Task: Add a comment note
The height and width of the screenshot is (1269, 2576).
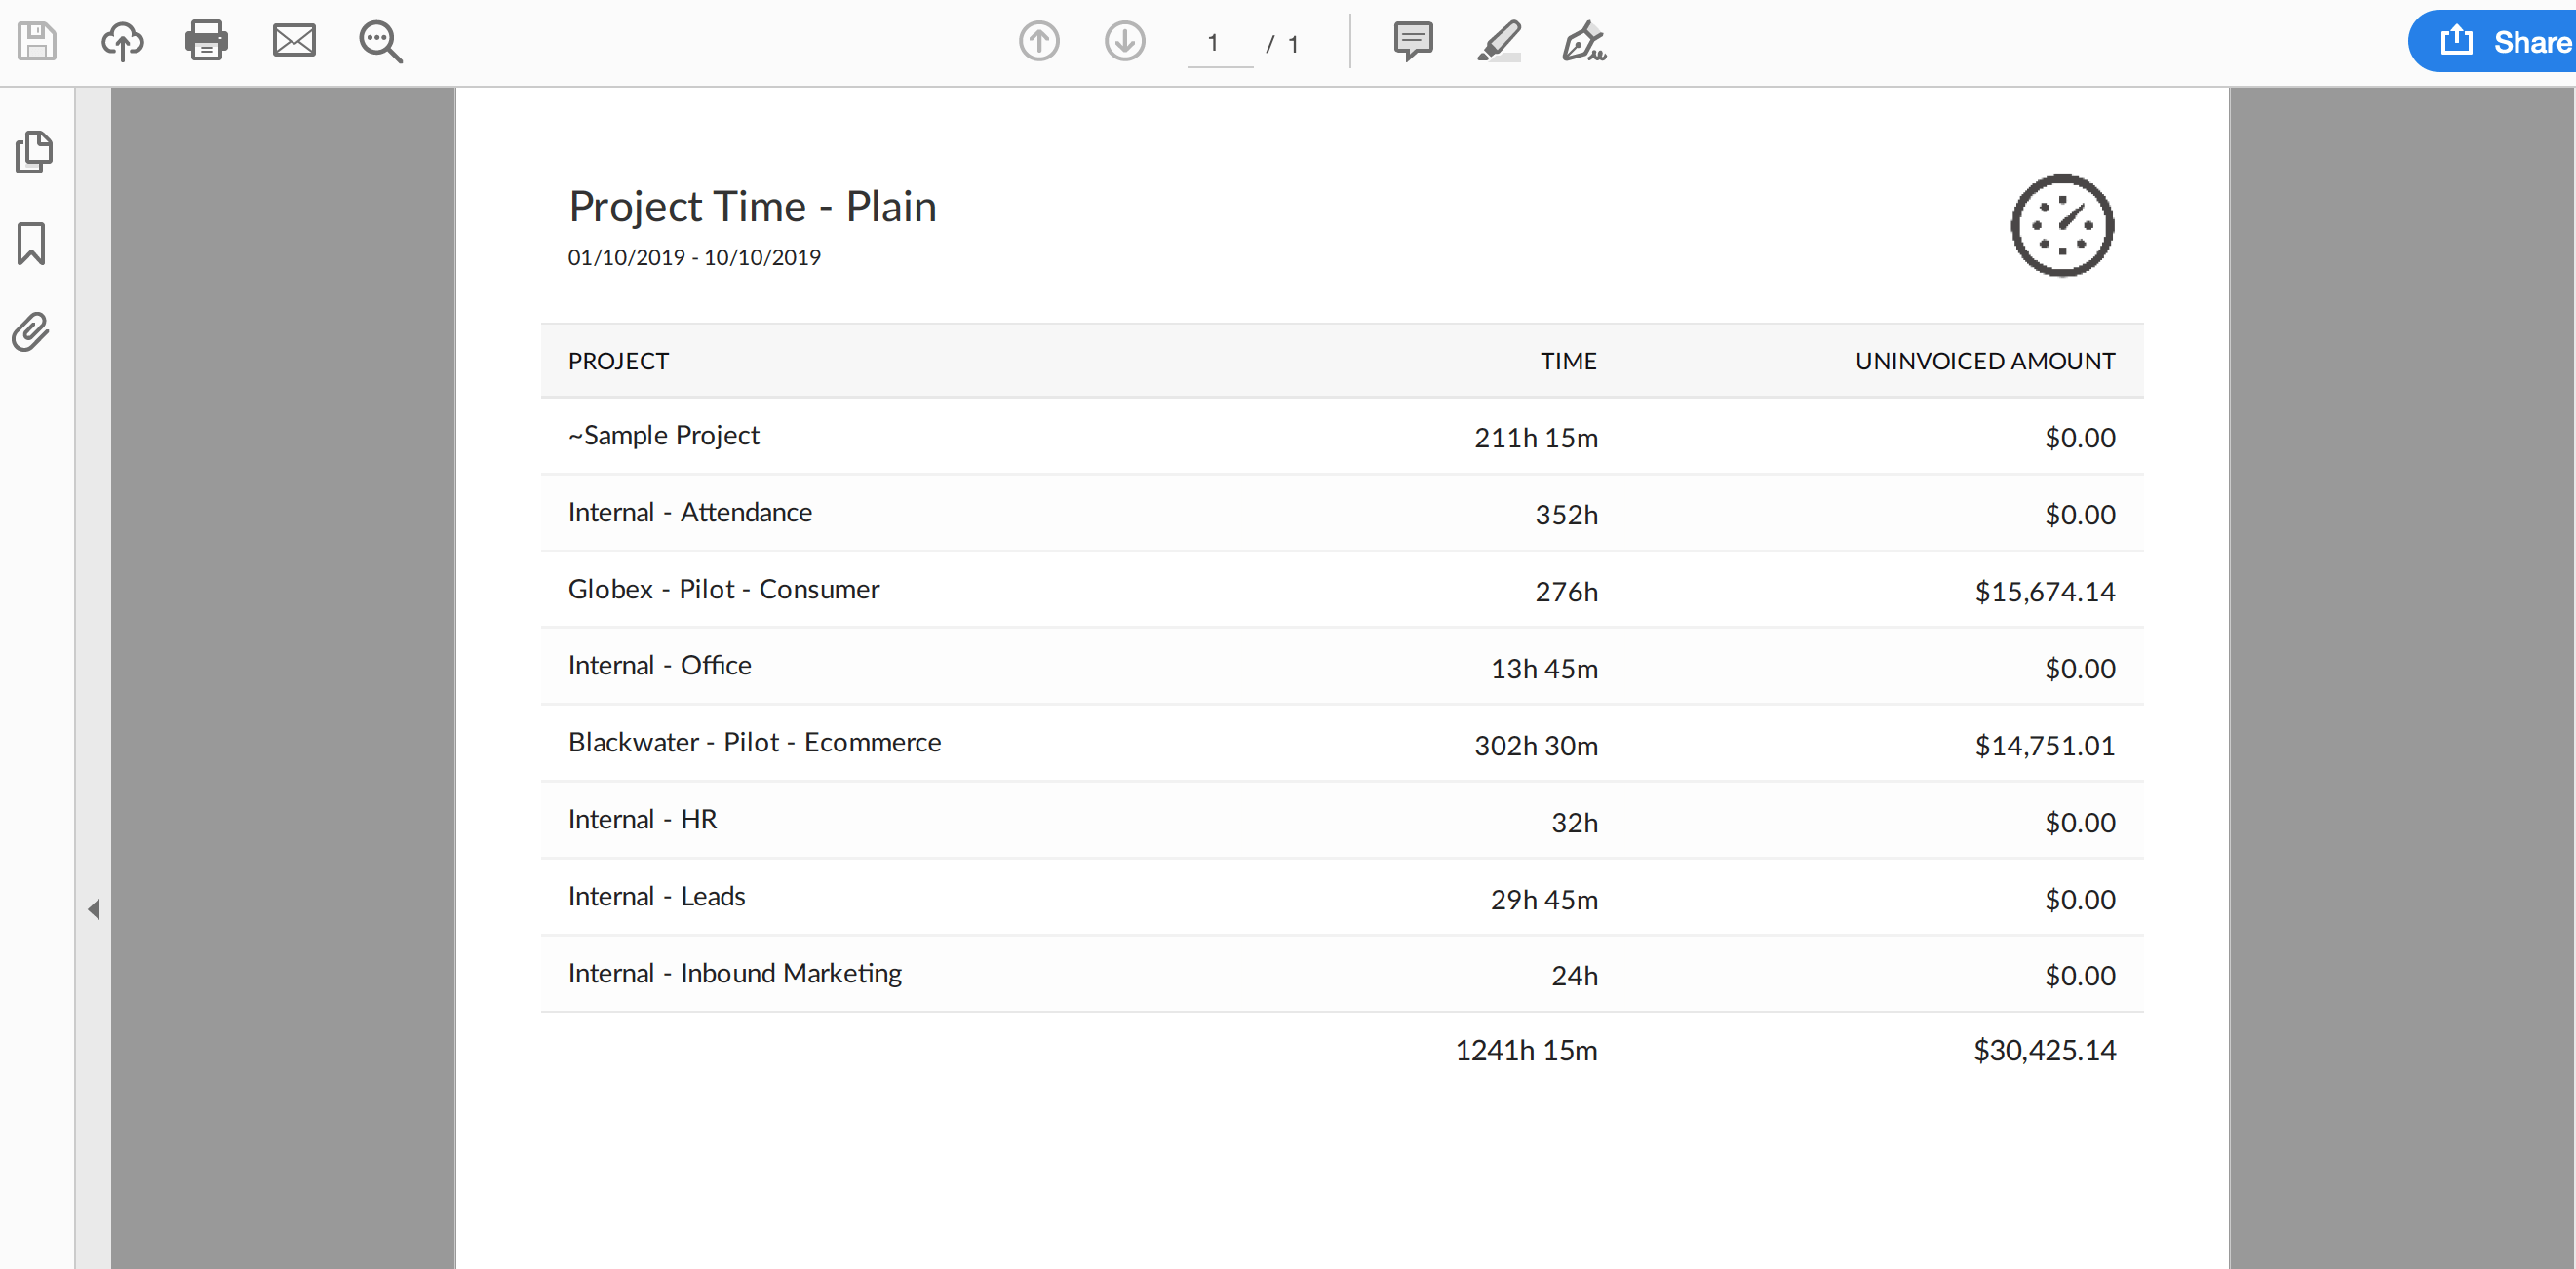Action: click(1412, 42)
